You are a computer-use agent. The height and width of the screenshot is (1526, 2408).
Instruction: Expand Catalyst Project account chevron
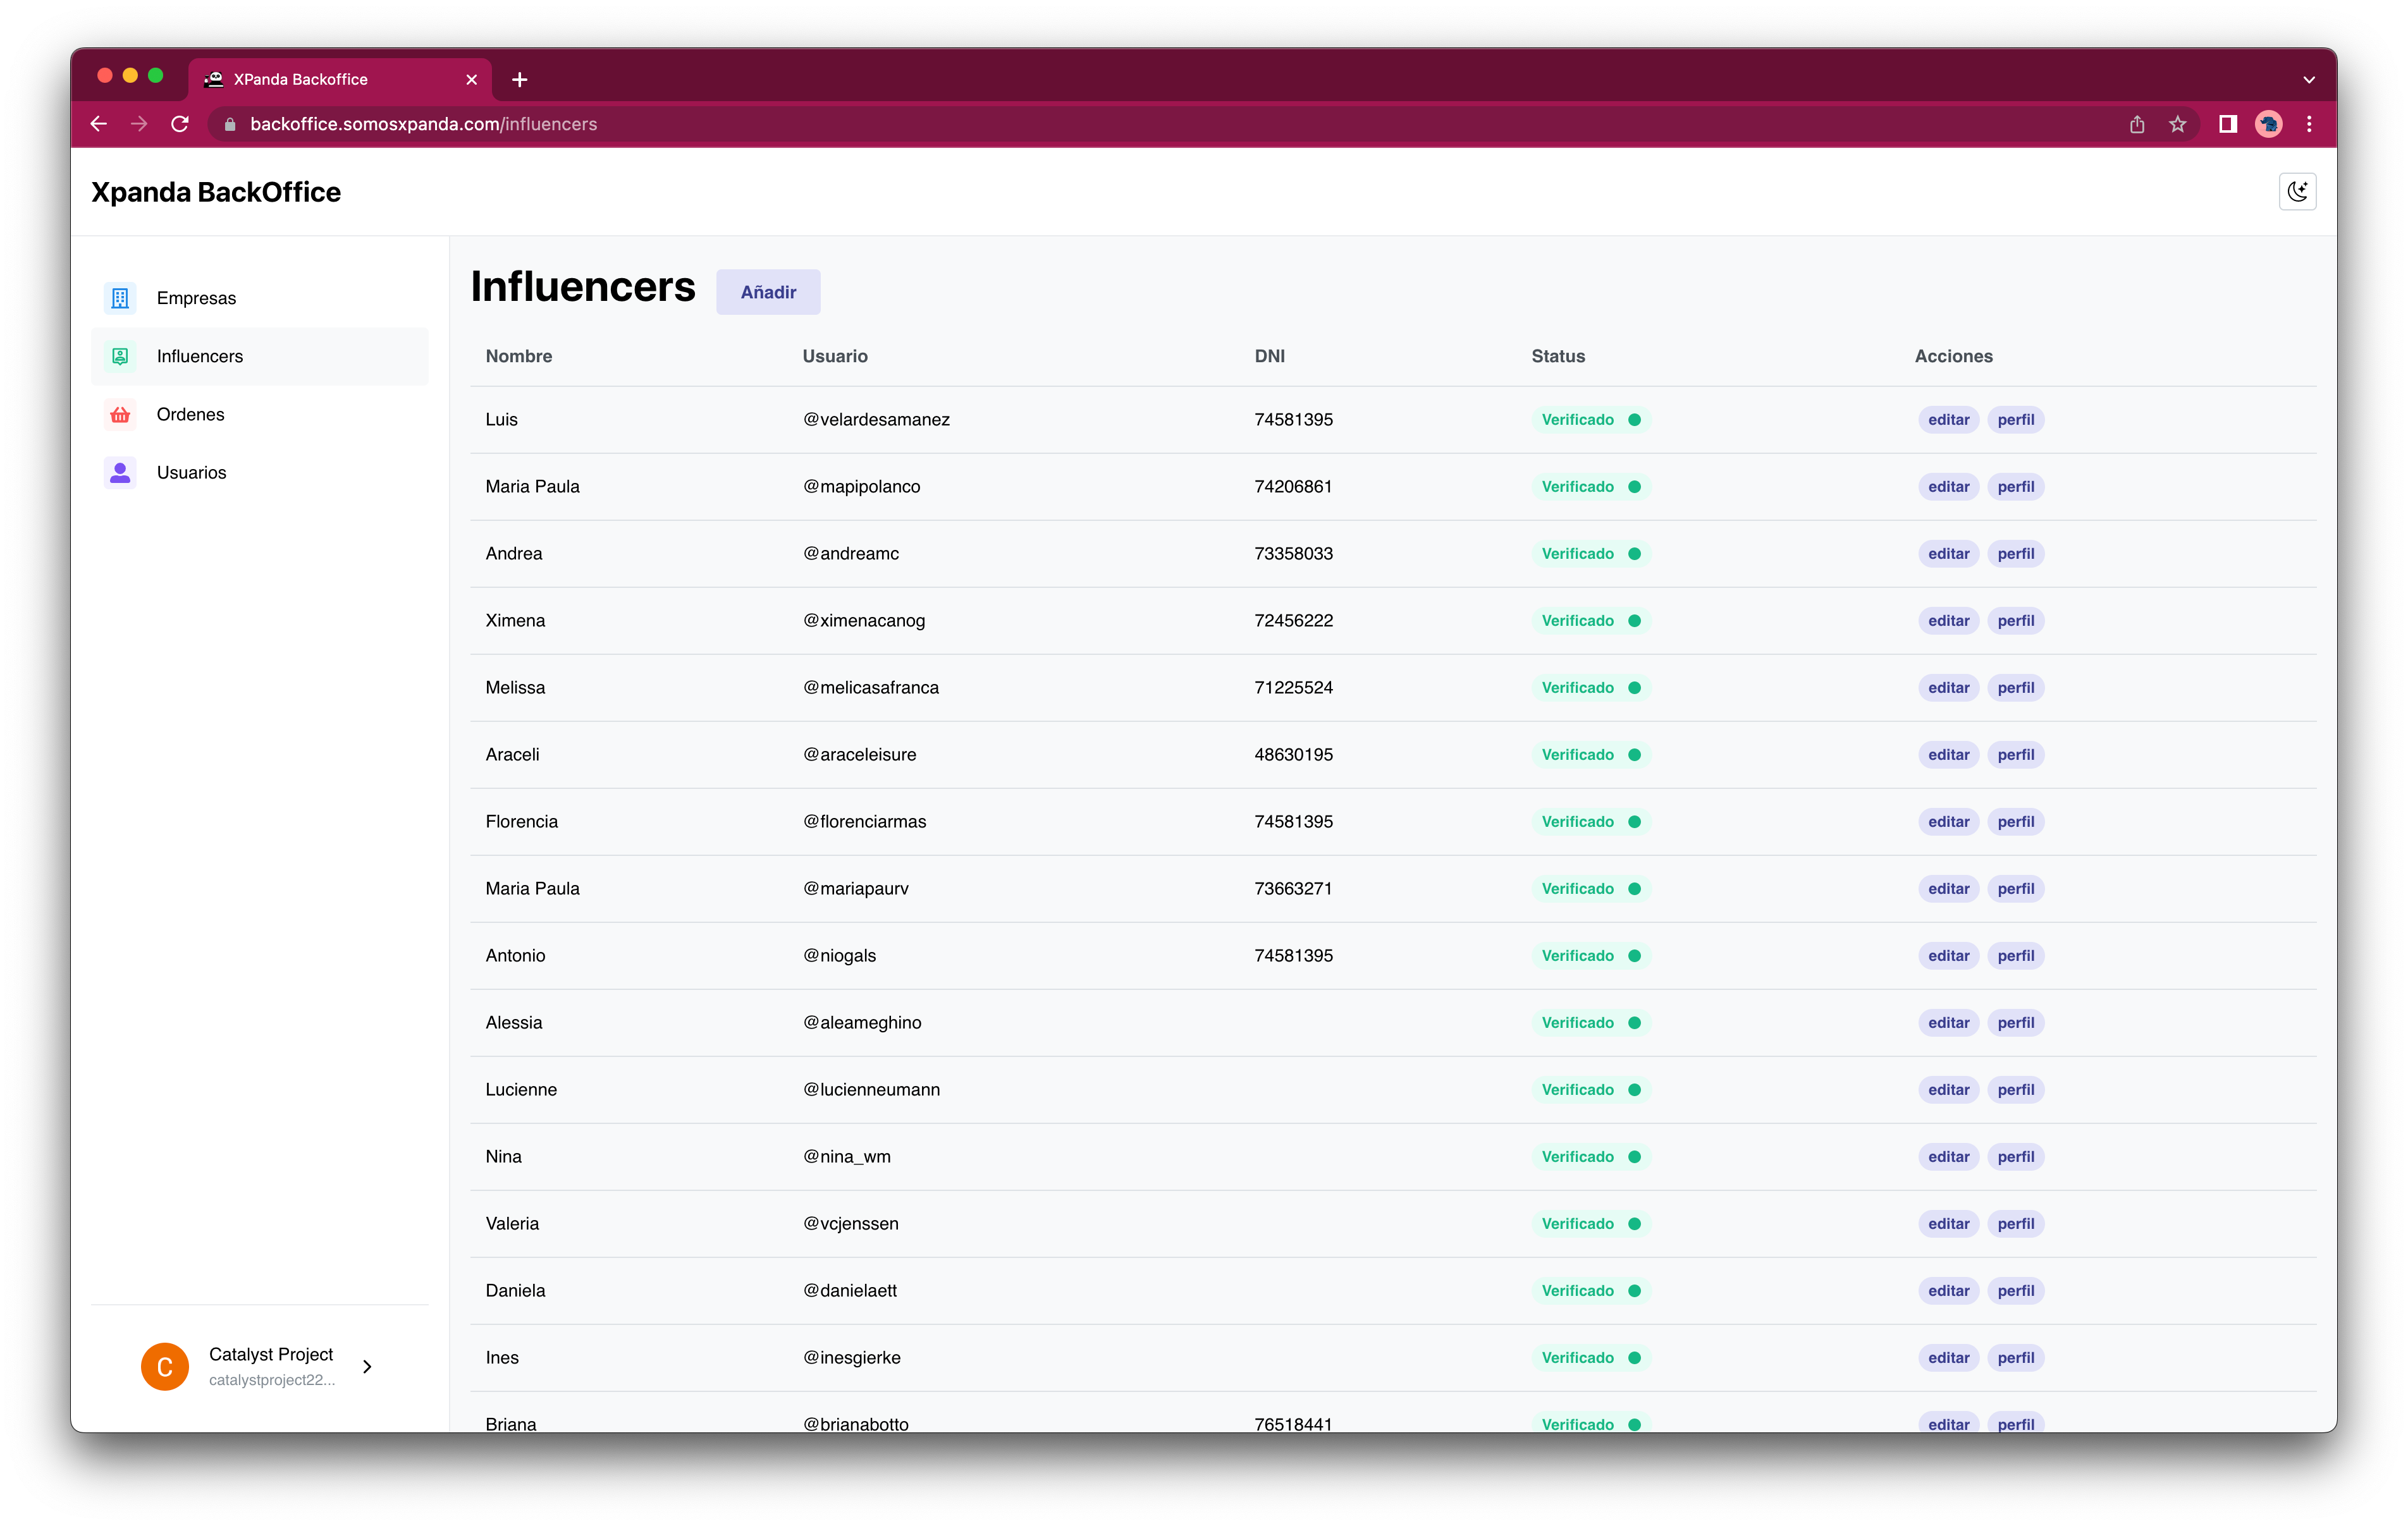tap(367, 1366)
